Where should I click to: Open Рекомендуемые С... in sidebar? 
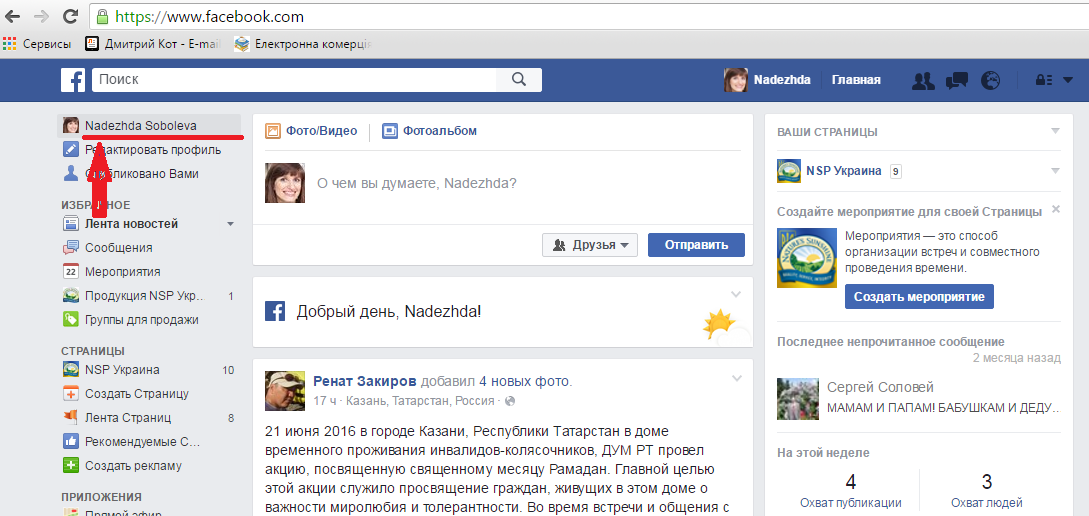142,442
